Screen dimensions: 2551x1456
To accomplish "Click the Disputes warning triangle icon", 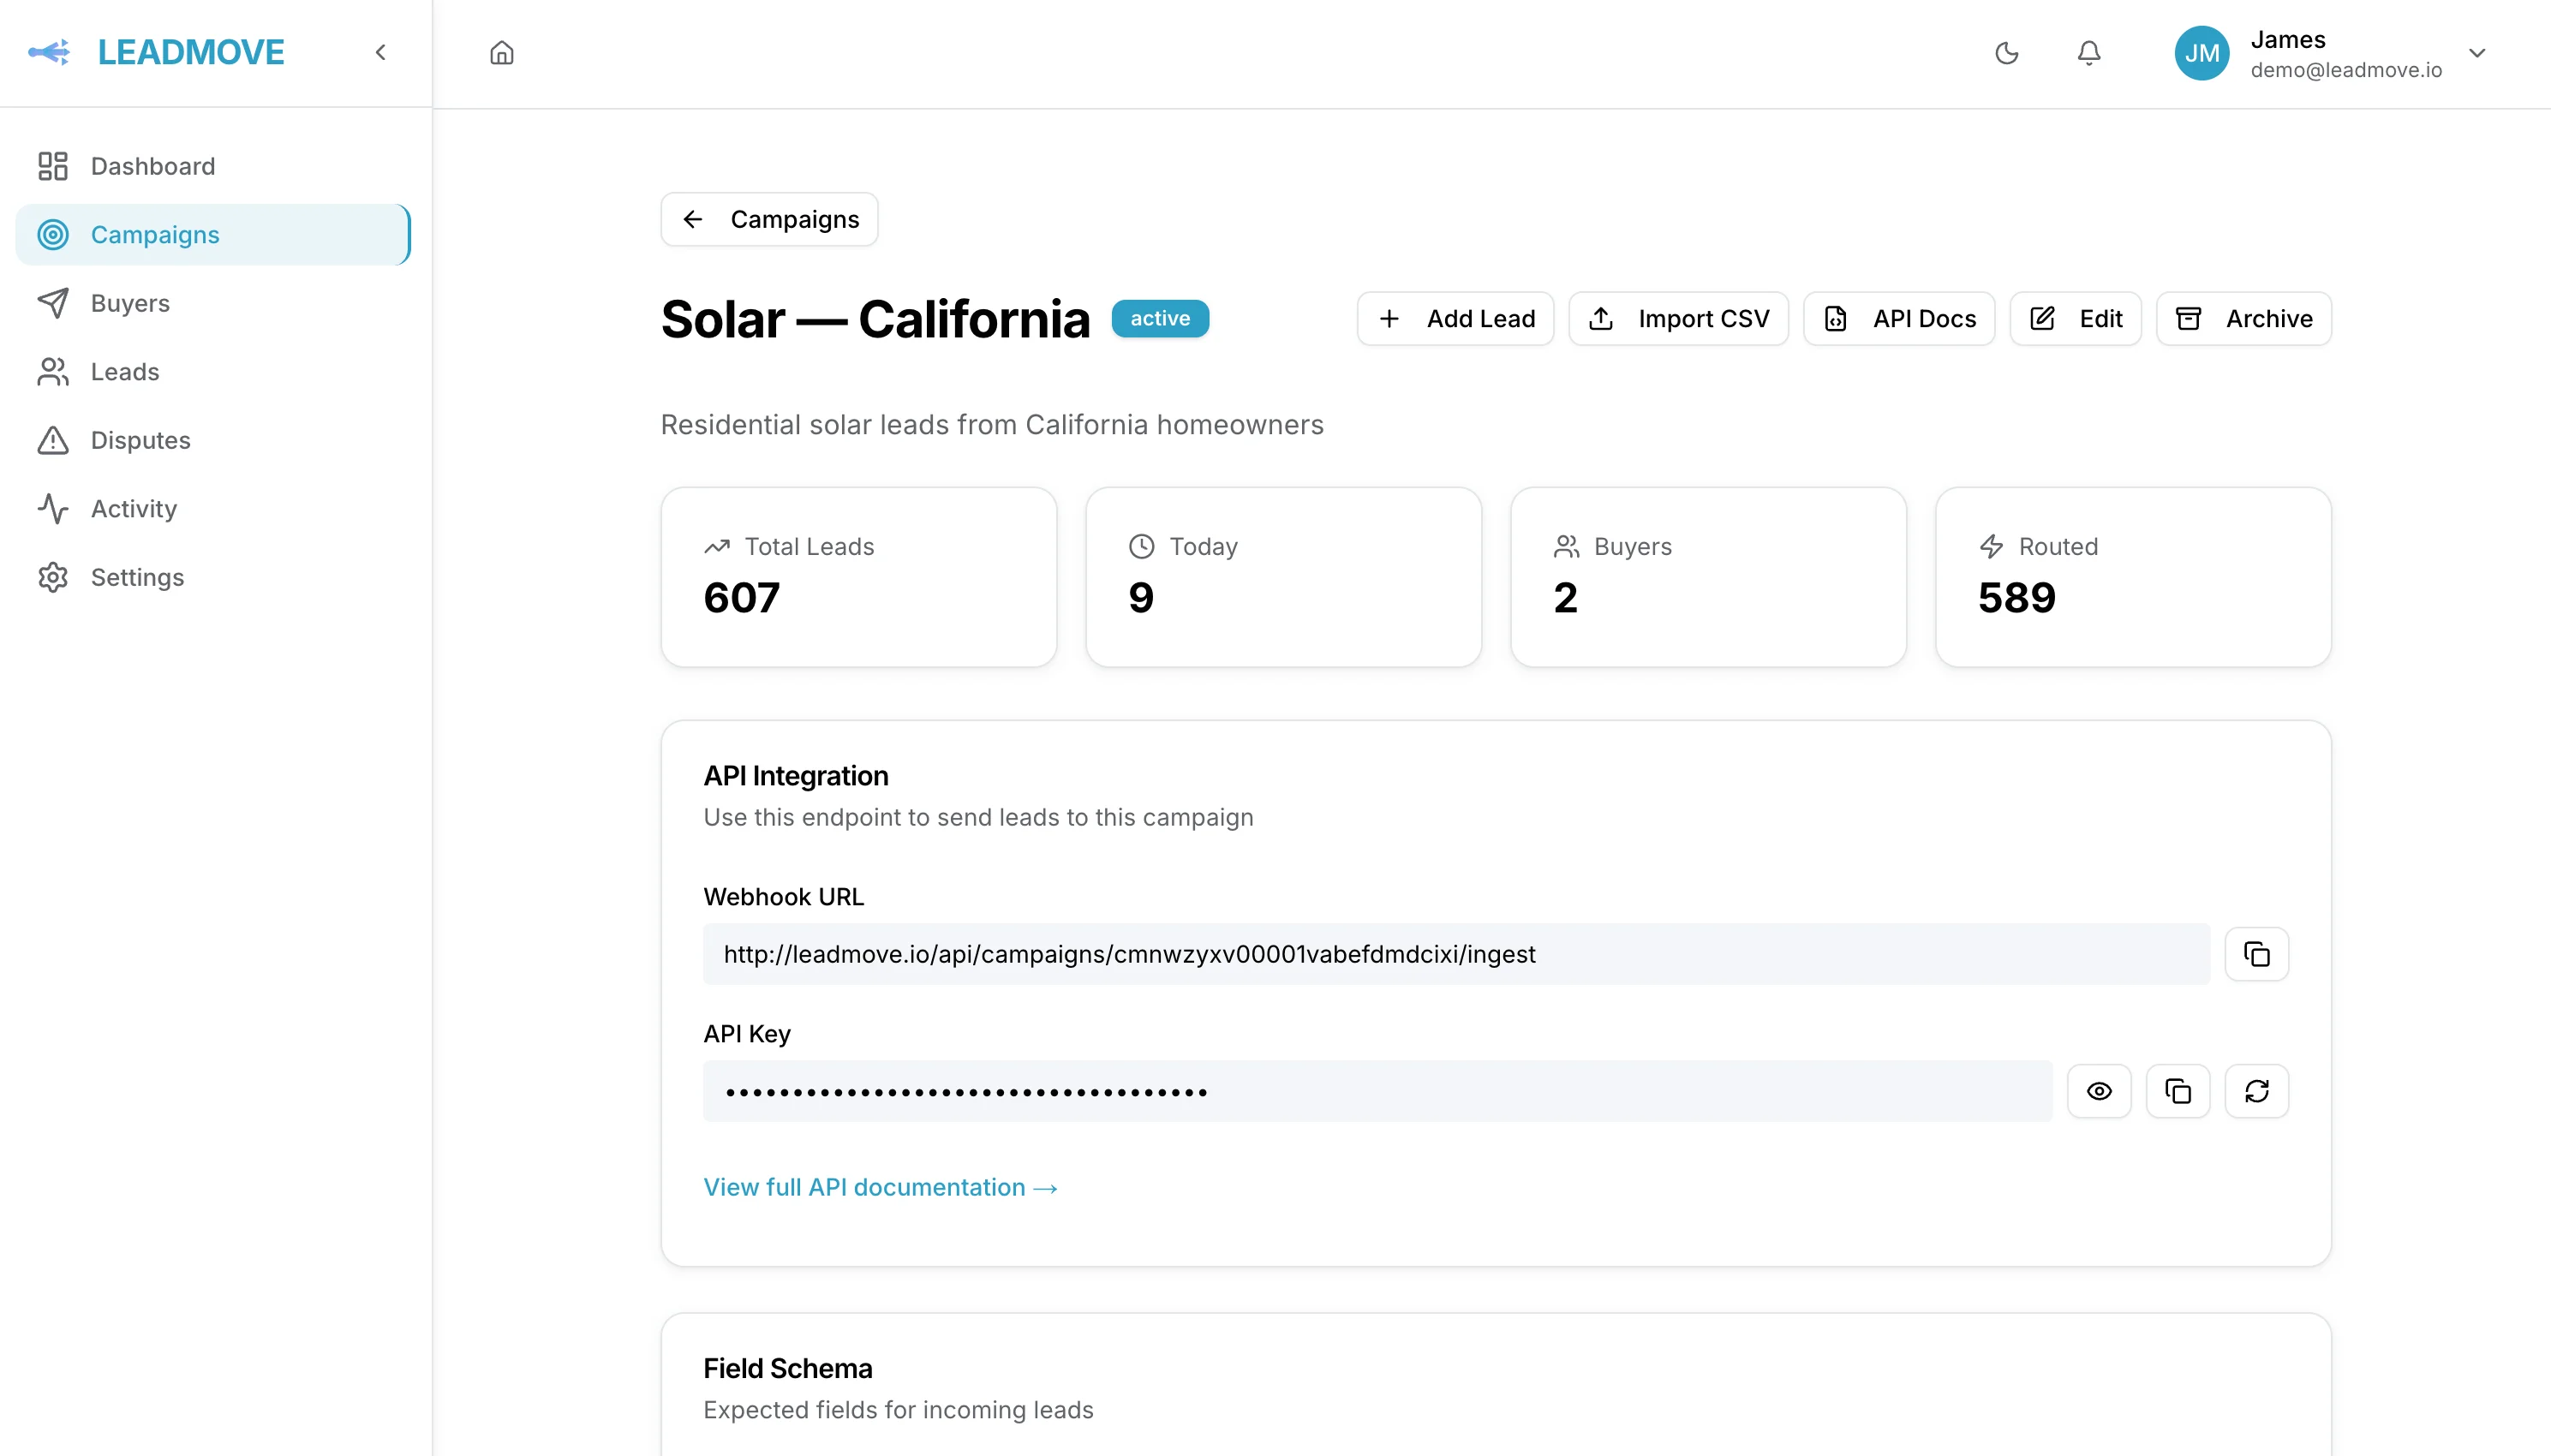I will pos(53,440).
